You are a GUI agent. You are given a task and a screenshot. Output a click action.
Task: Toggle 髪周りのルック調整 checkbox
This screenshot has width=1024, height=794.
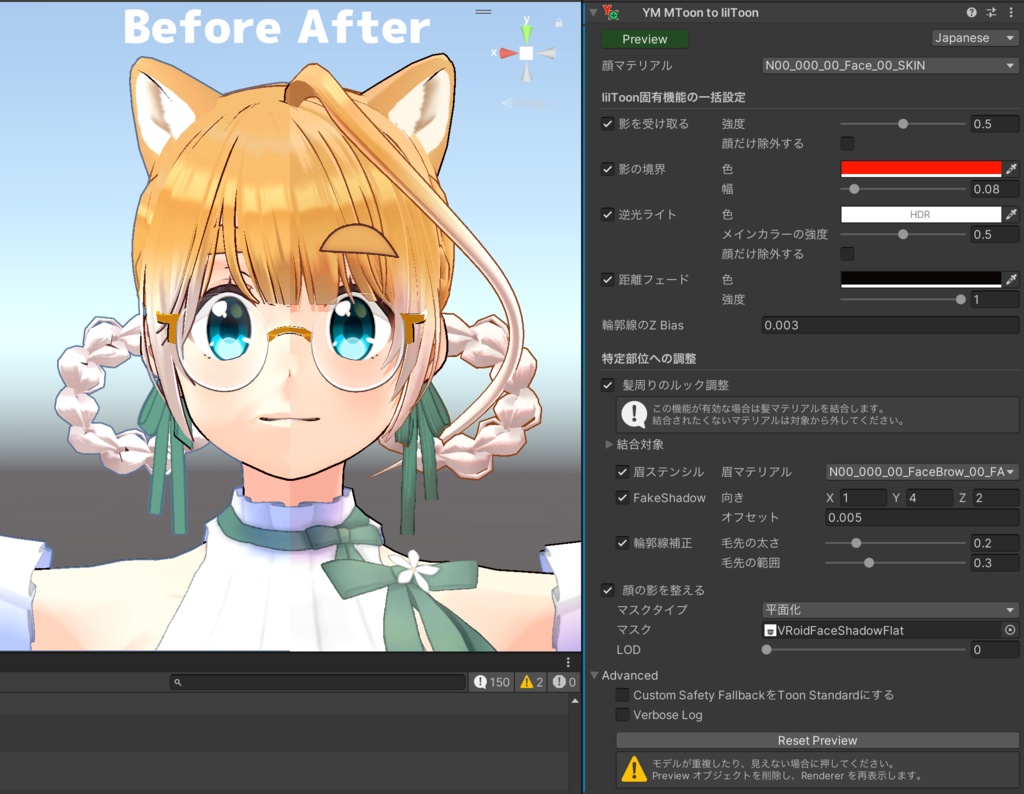tap(607, 385)
